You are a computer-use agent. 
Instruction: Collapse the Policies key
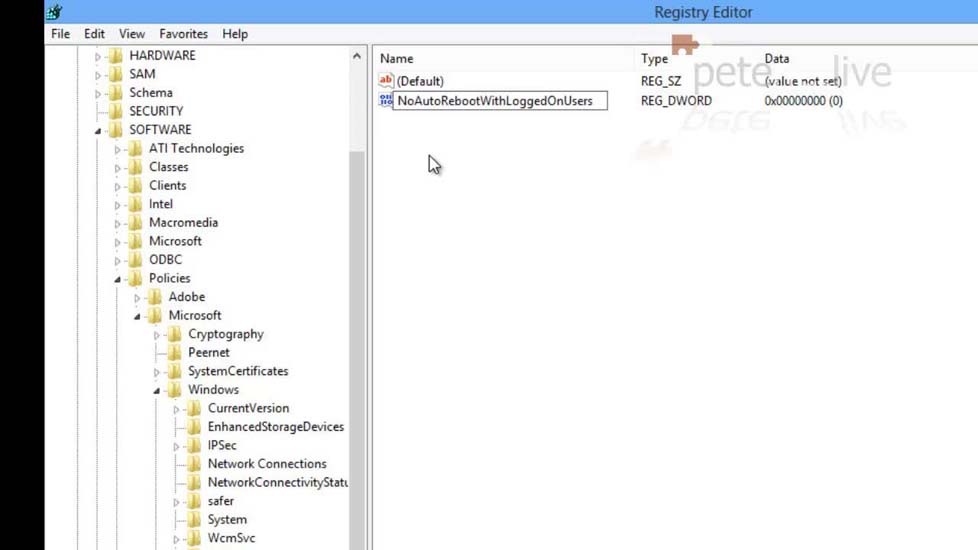pyautogui.click(x=117, y=279)
